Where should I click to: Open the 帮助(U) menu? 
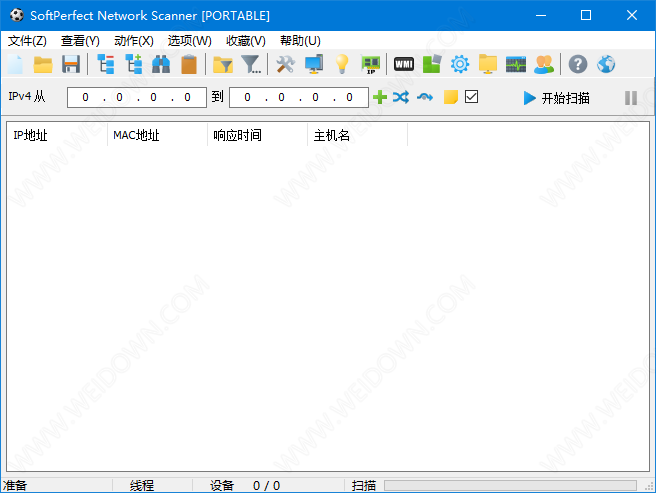tap(300, 41)
